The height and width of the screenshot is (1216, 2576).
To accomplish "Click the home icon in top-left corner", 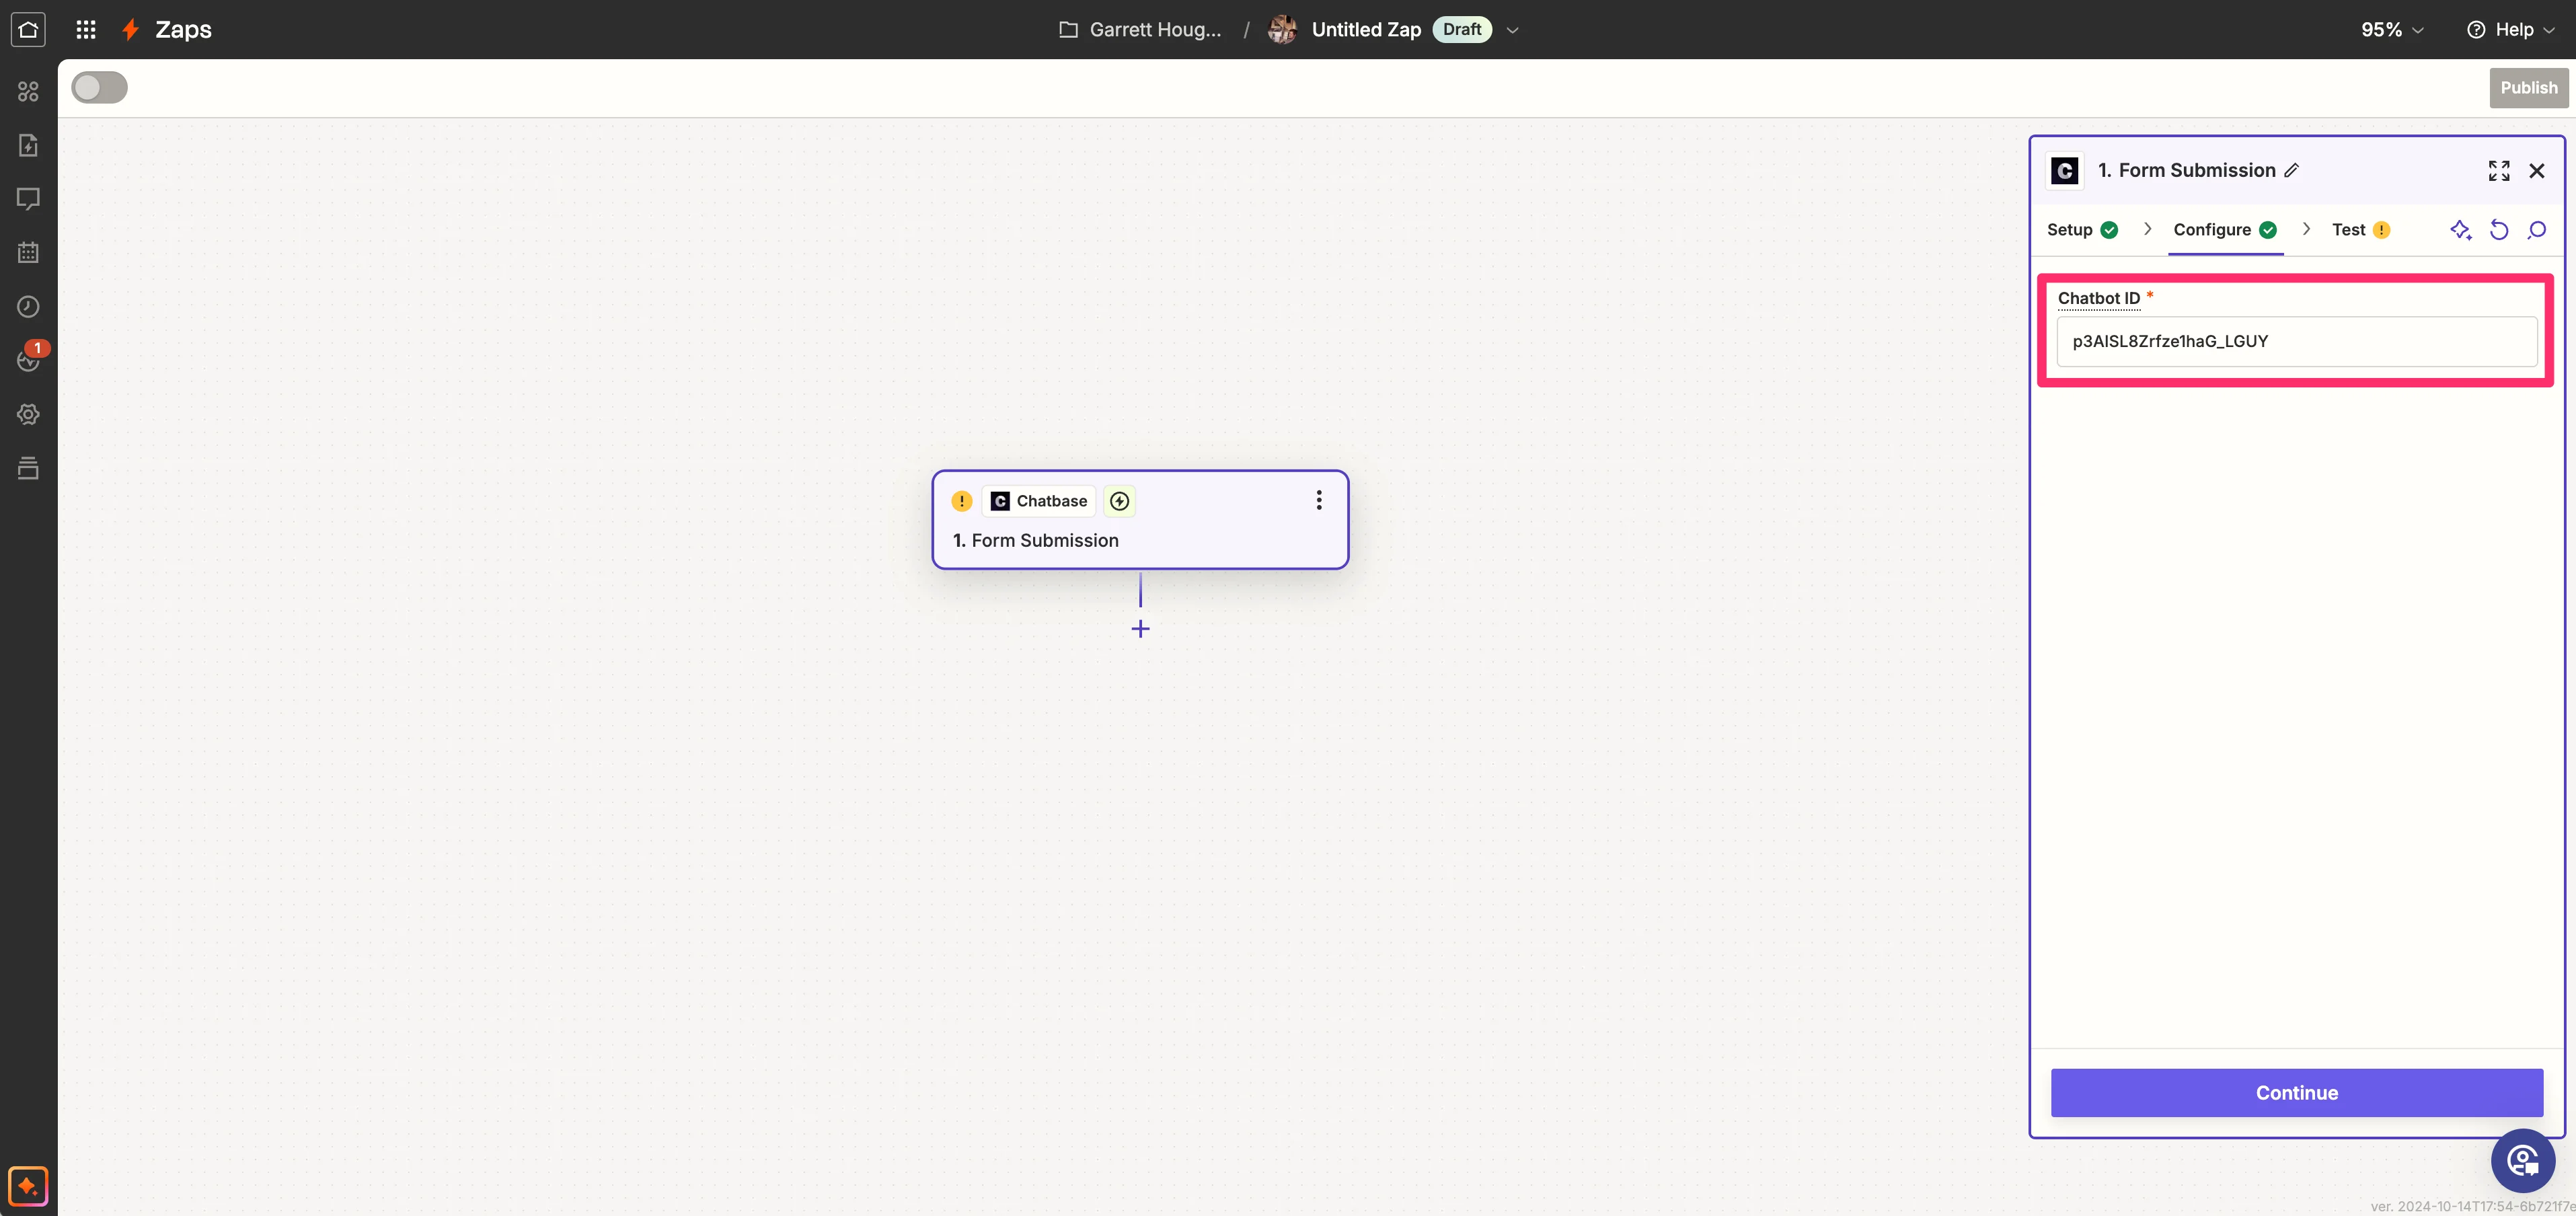I will pos(28,29).
